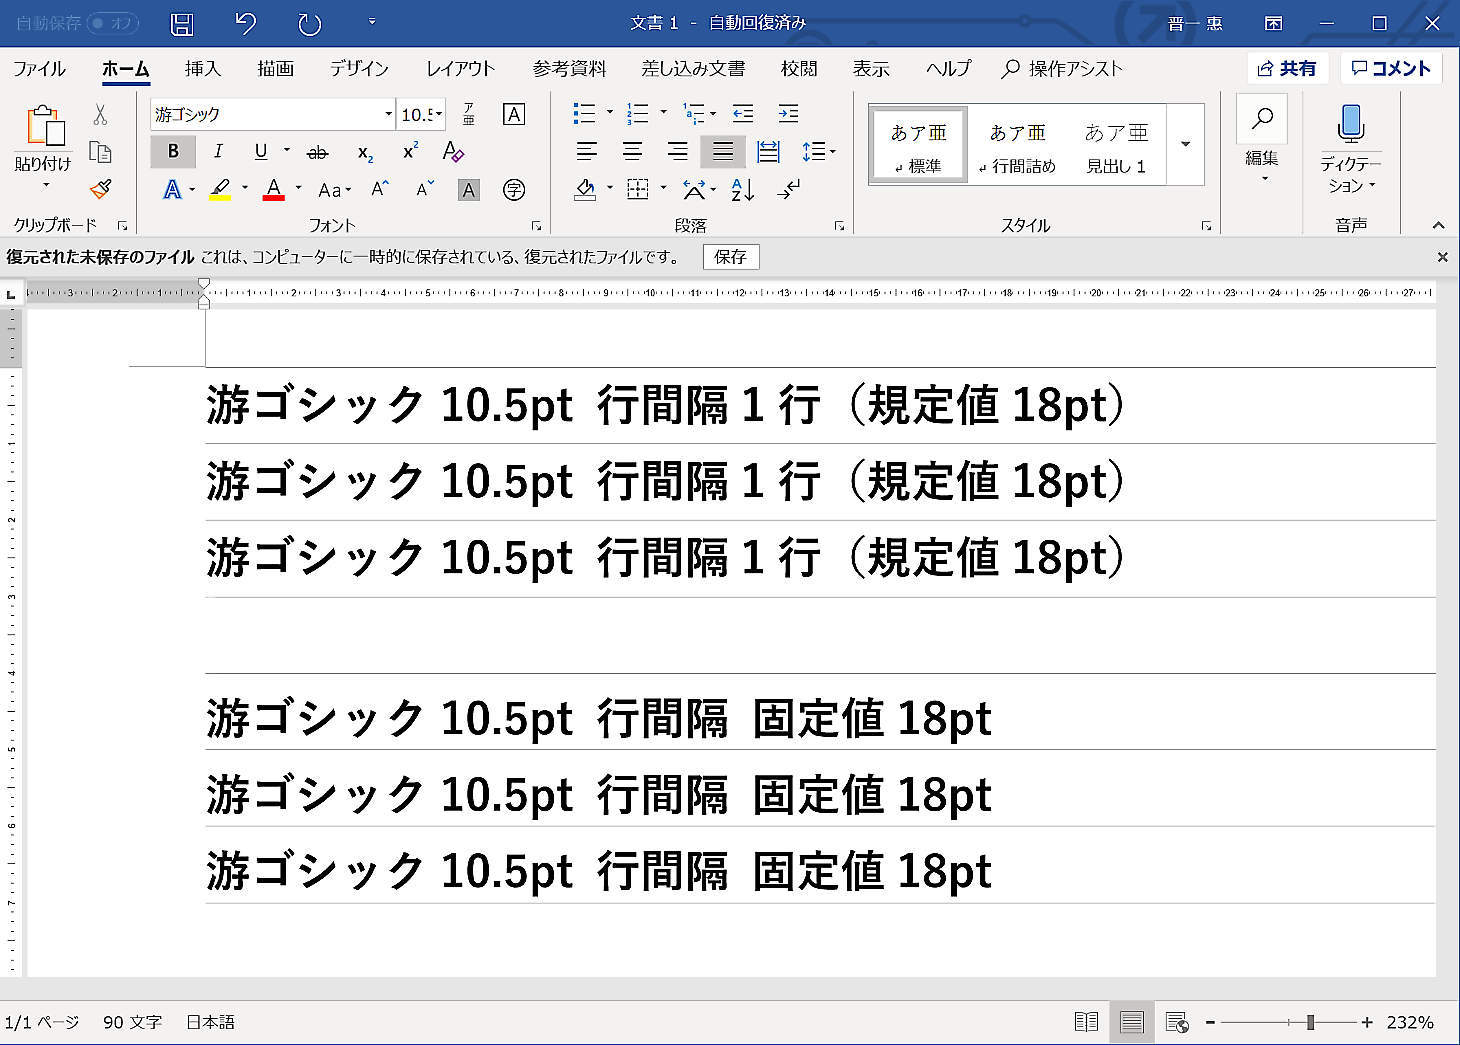This screenshot has height=1045, width=1460.
Task: Clear all formatting
Action: pyautogui.click(x=453, y=152)
